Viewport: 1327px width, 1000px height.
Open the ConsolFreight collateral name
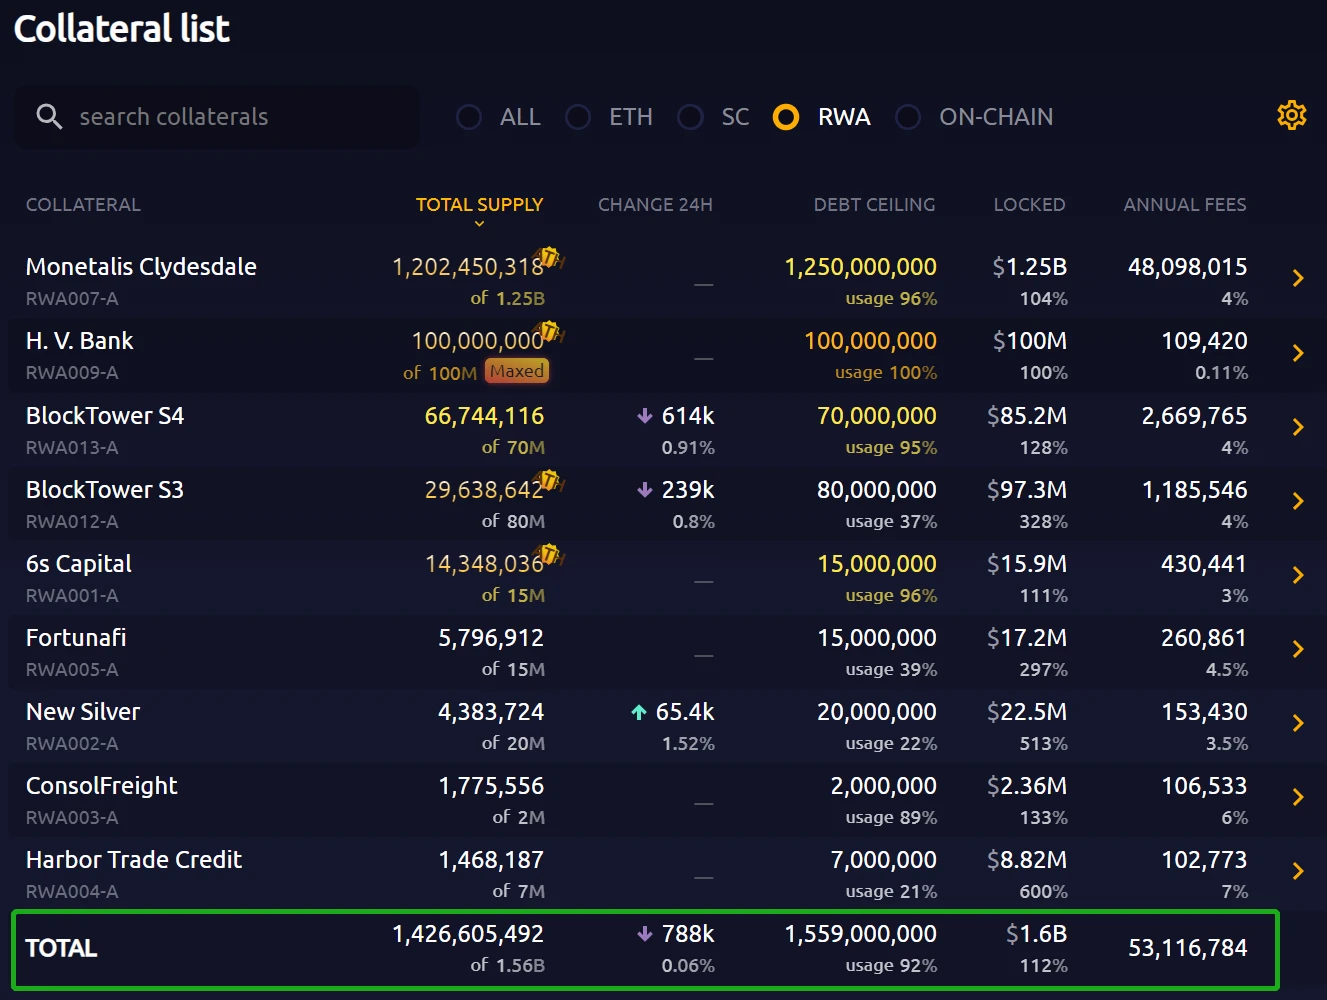(x=102, y=786)
